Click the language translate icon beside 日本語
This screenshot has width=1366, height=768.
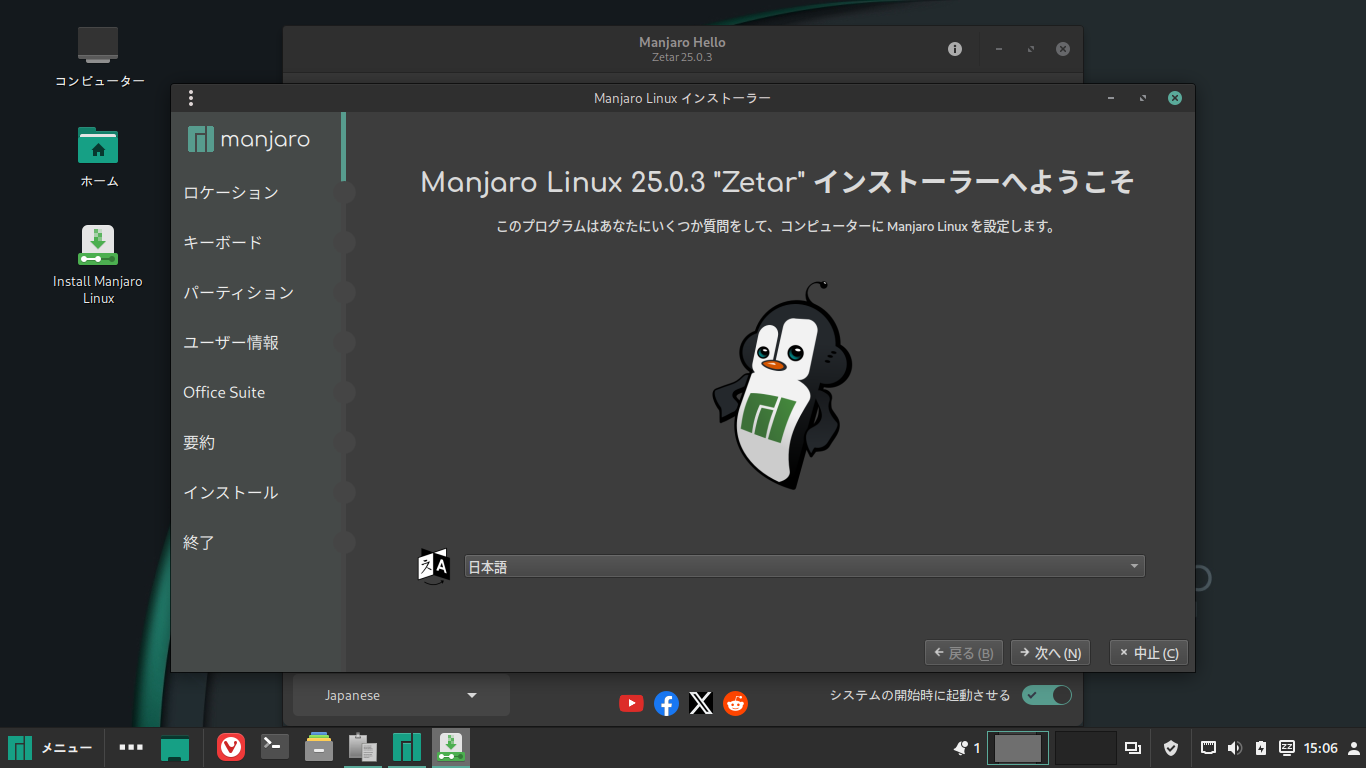[x=434, y=566]
